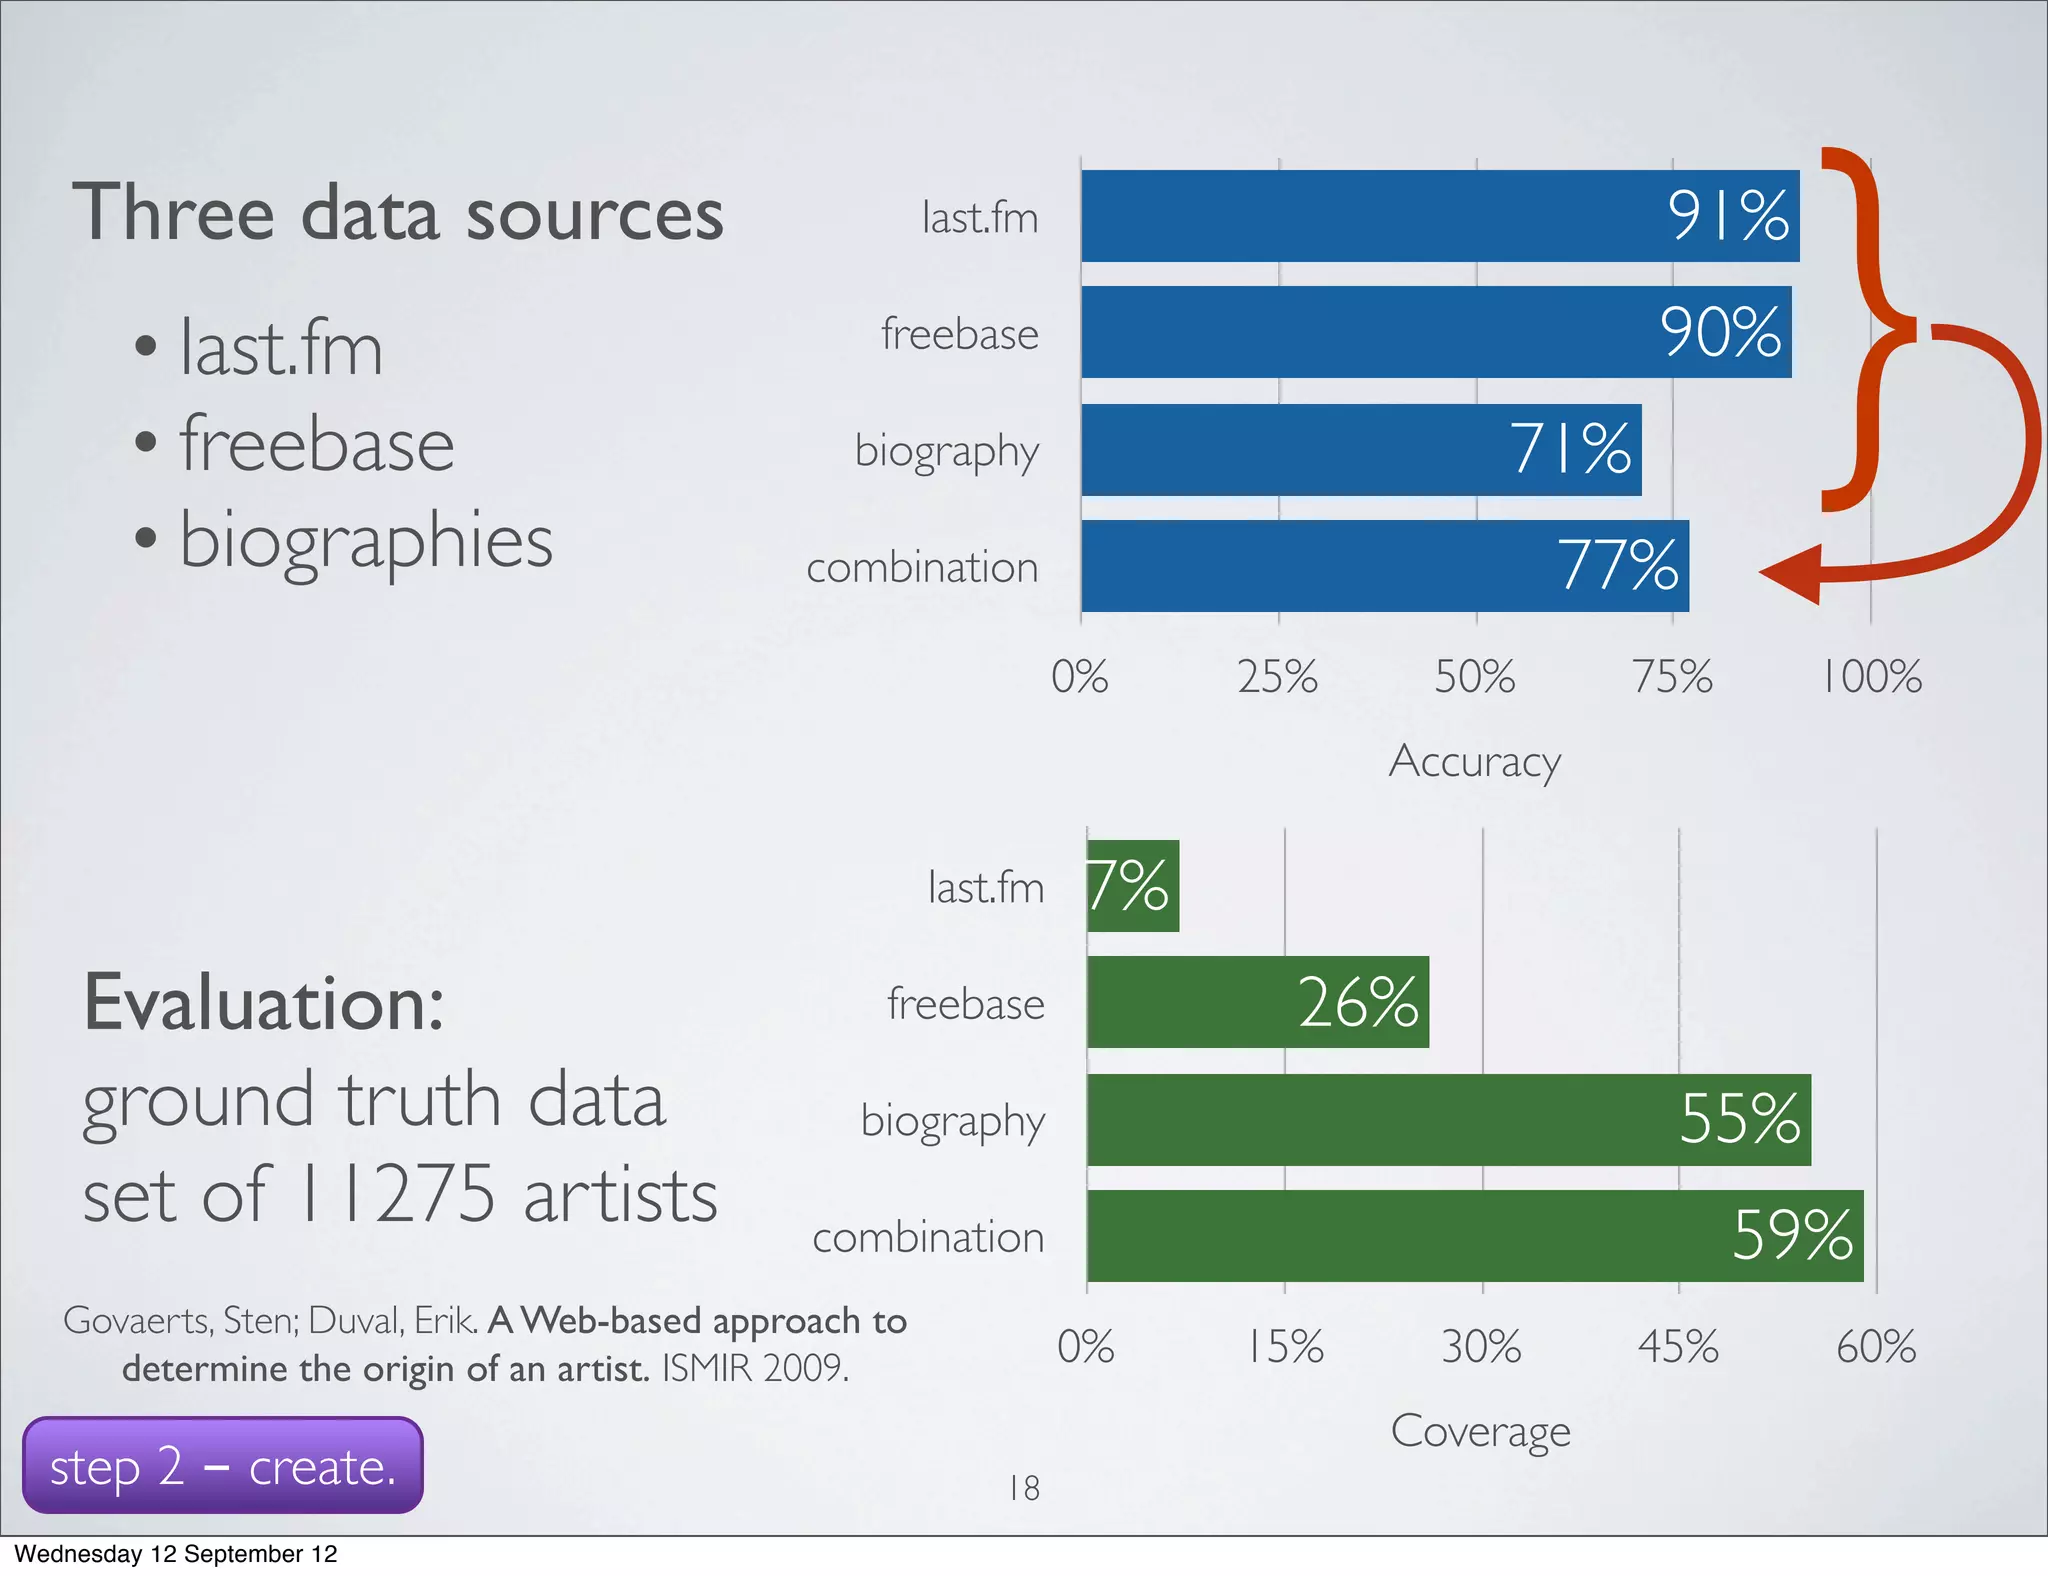Click 'Govaerts, Sten; Duval, Erik.' citation authors

pos(271,1321)
